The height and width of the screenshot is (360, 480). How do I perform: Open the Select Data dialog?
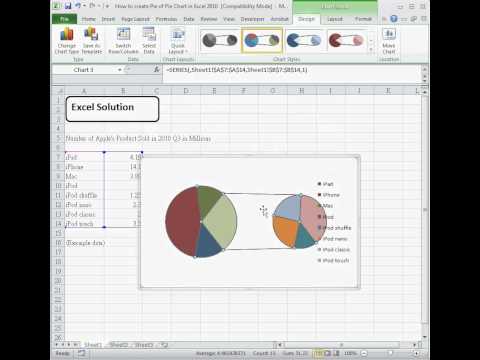[x=149, y=41]
